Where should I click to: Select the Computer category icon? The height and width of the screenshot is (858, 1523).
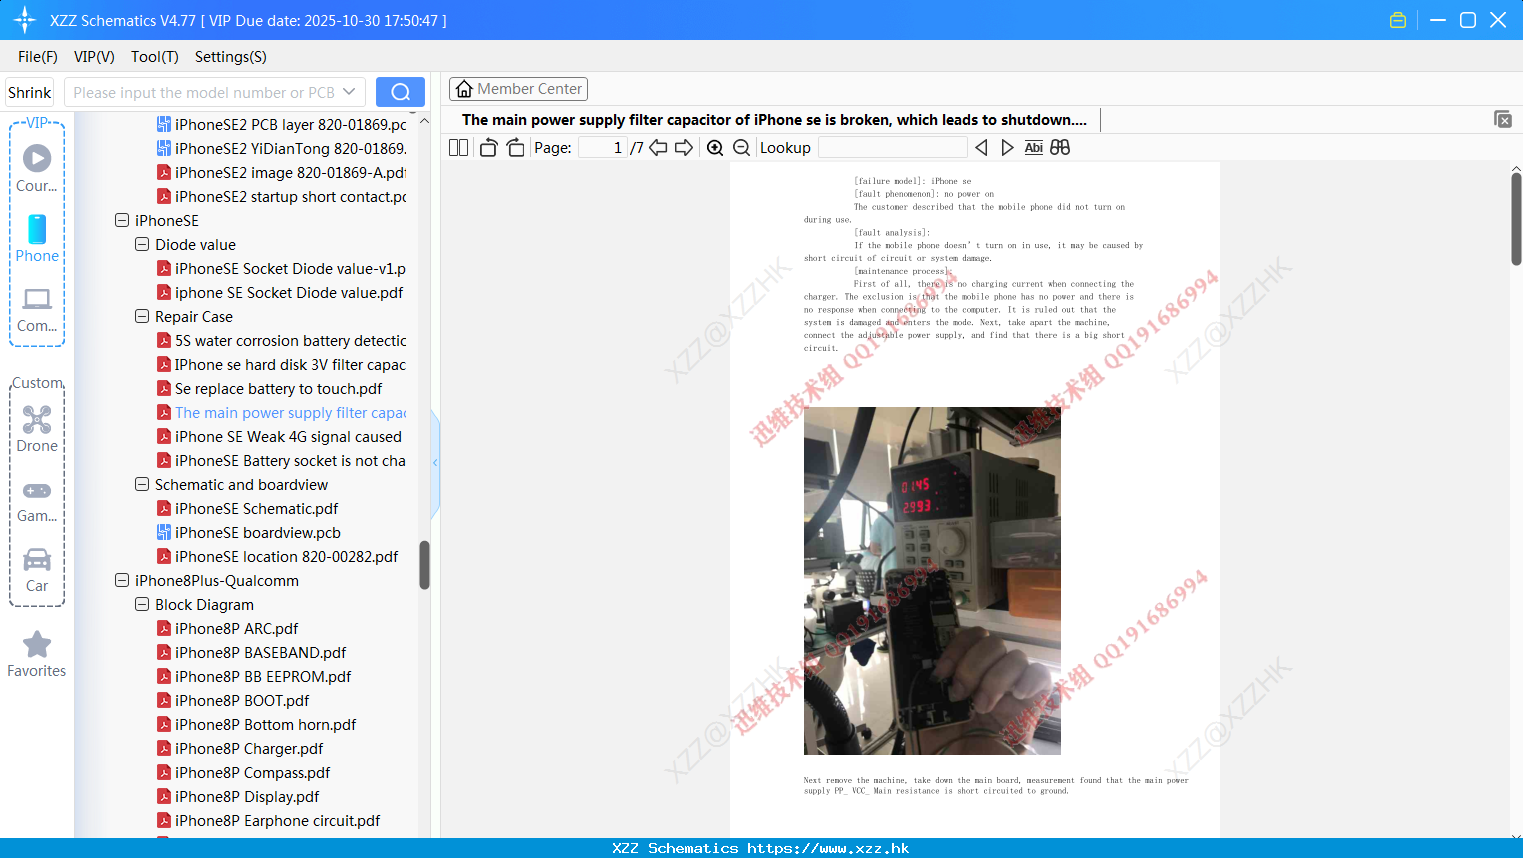[x=37, y=310]
